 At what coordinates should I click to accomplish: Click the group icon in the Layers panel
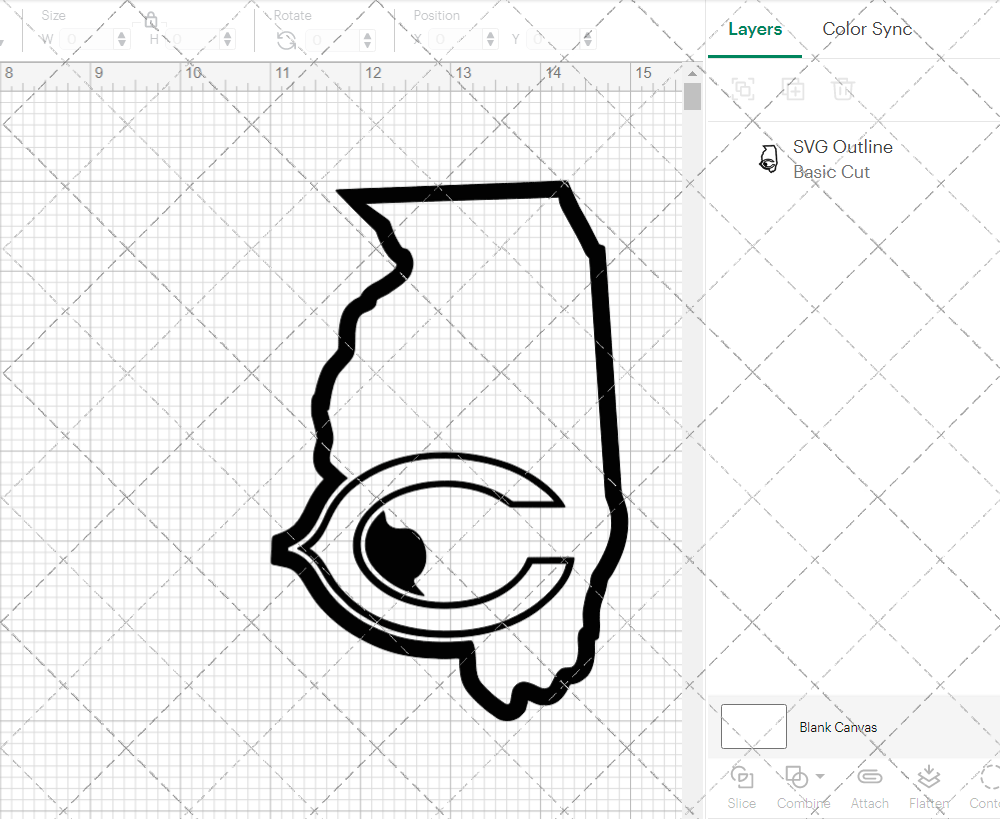742,90
